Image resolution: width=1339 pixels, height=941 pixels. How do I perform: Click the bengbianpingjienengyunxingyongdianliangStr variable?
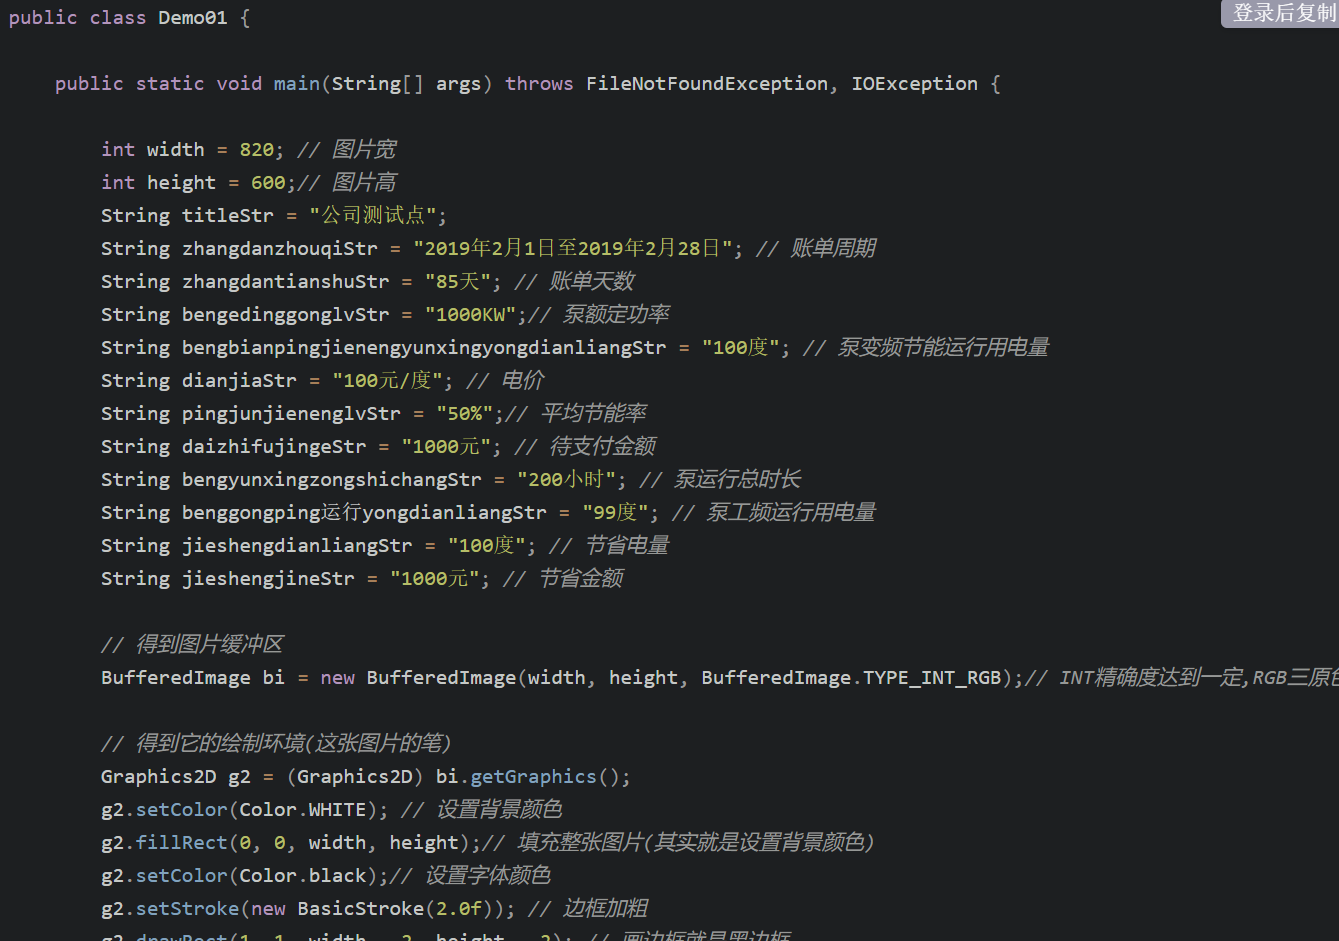coord(424,348)
